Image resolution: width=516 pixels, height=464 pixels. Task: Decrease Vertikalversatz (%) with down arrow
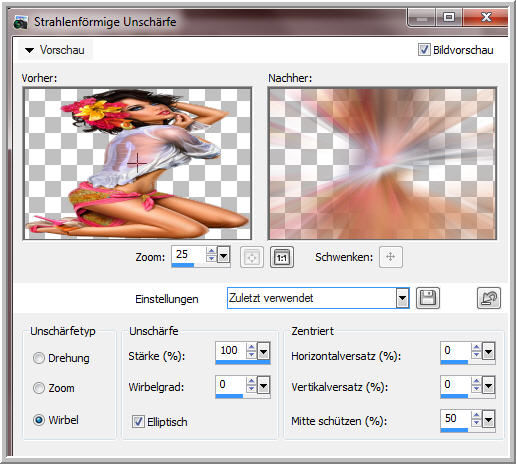[476, 389]
